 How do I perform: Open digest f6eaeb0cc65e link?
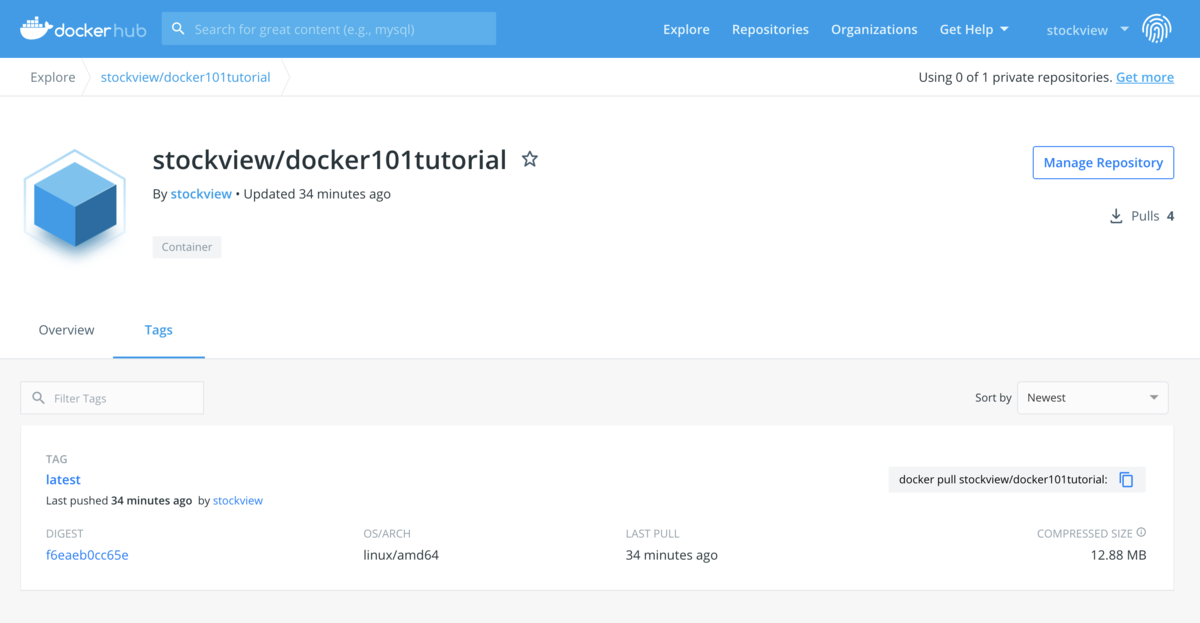click(87, 555)
